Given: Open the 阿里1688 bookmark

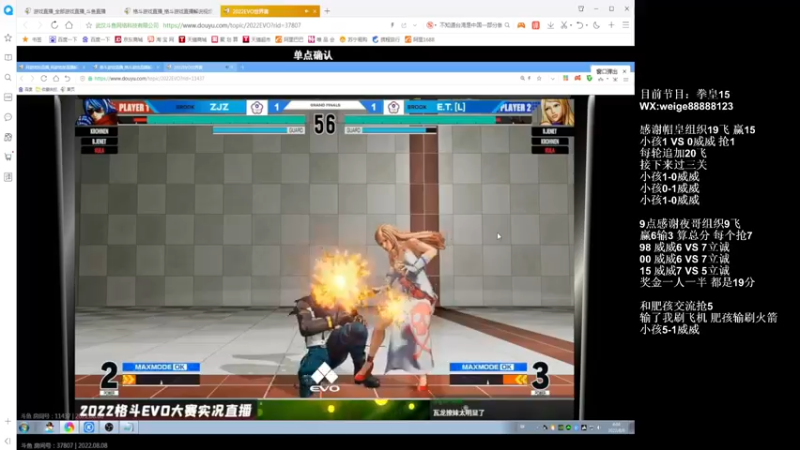Looking at the screenshot, I should coord(419,39).
